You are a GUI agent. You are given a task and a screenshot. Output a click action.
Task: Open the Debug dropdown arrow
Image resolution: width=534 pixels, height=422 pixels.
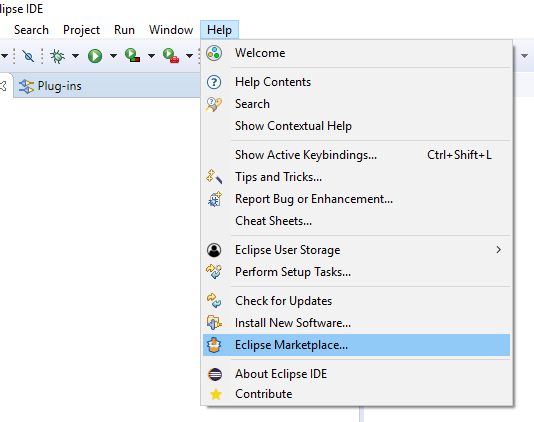point(75,56)
